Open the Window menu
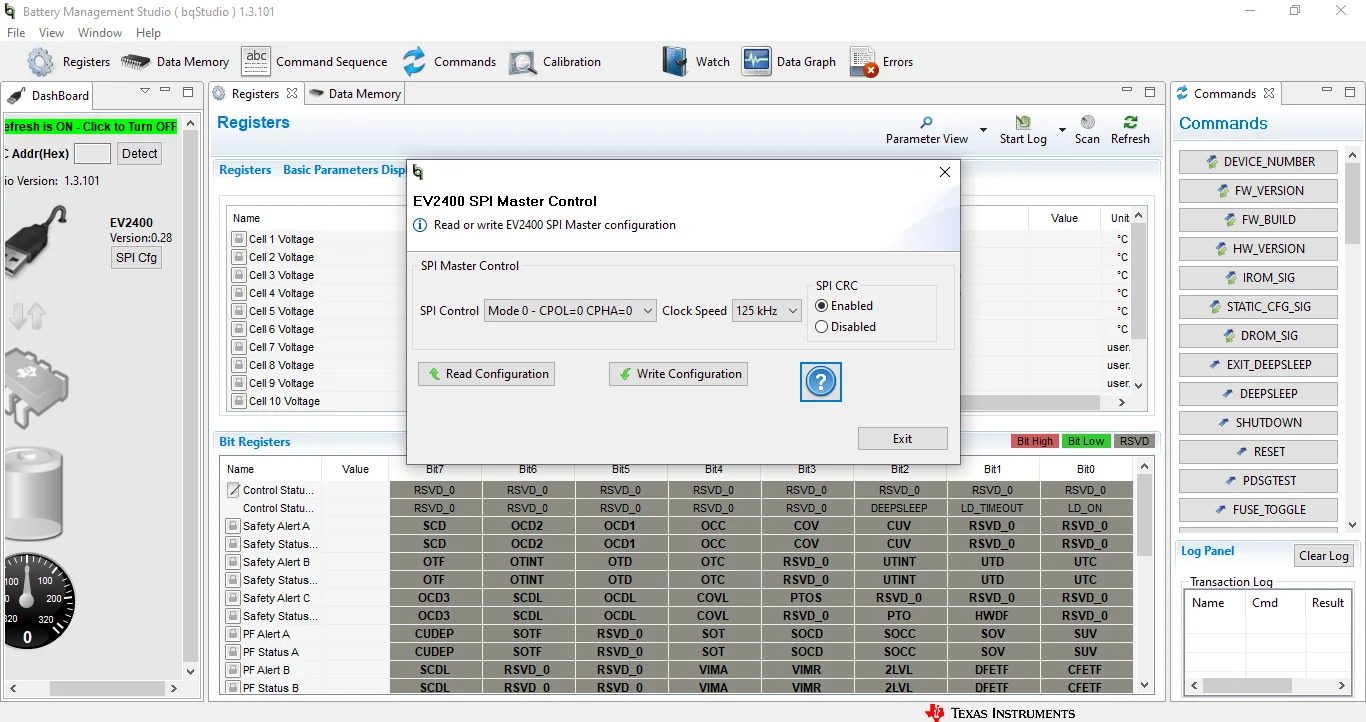Viewport: 1366px width, 722px height. click(100, 33)
